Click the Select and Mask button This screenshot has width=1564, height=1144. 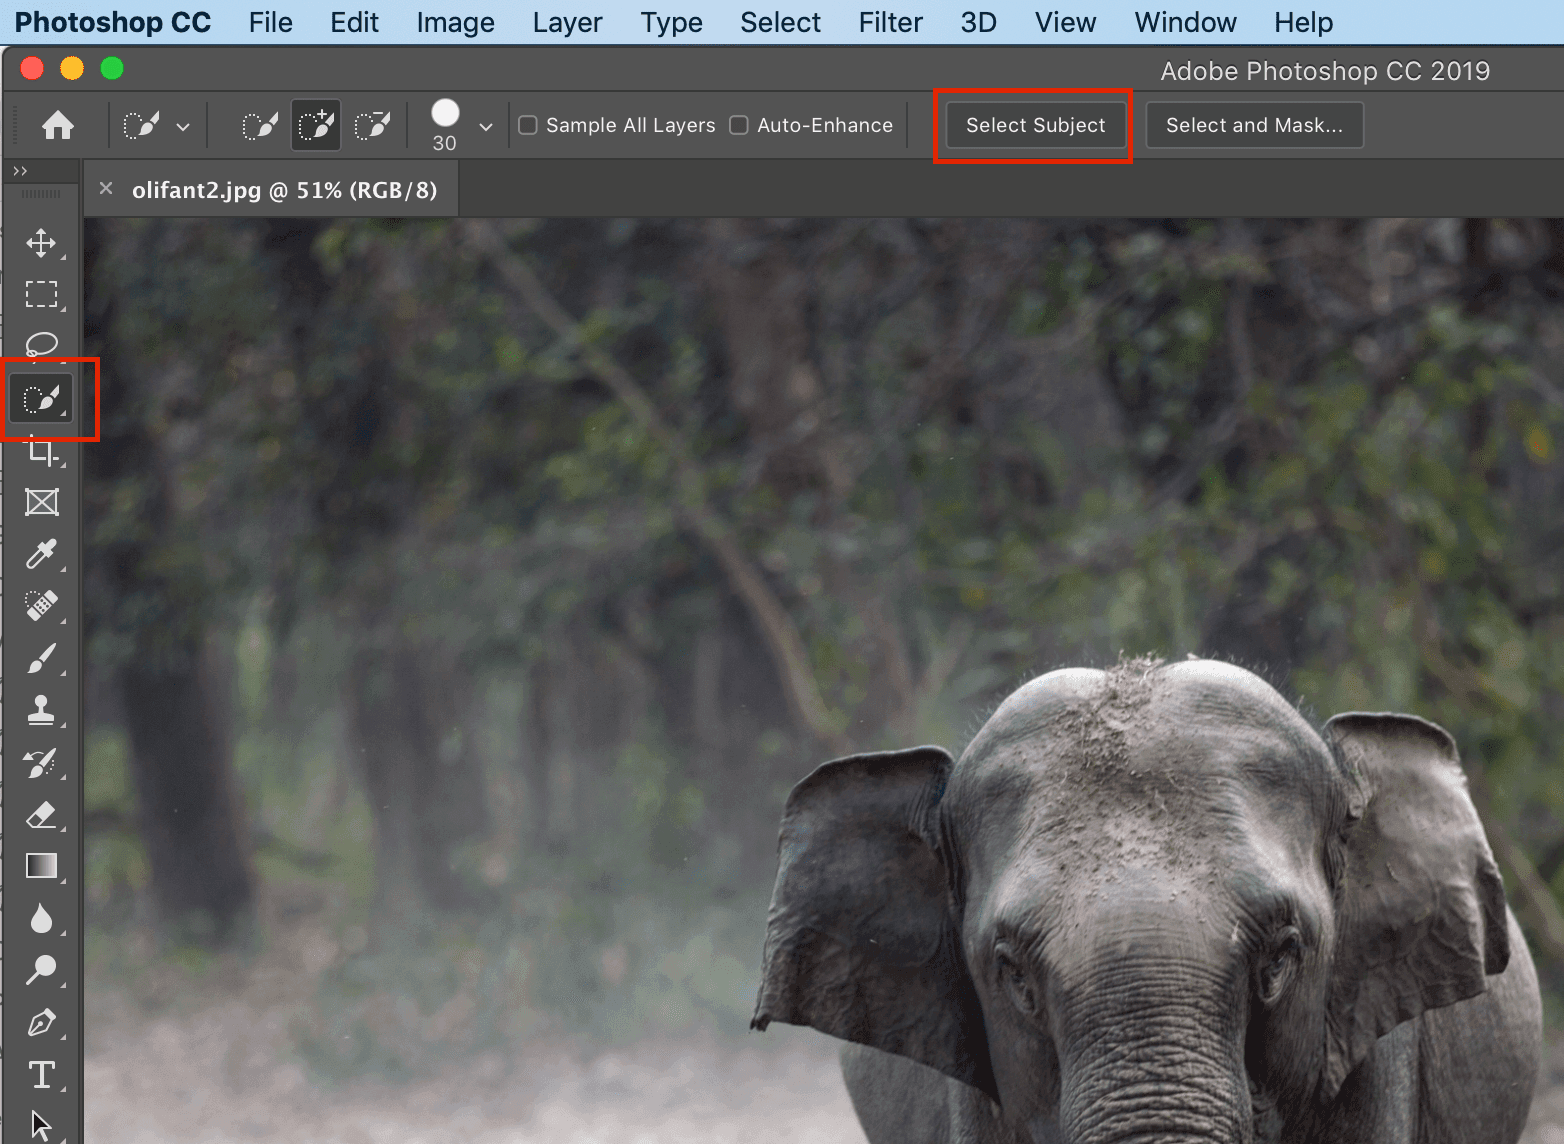point(1254,125)
